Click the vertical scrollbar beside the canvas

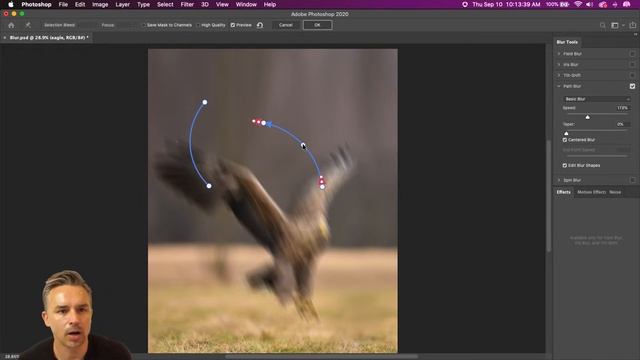click(x=549, y=196)
